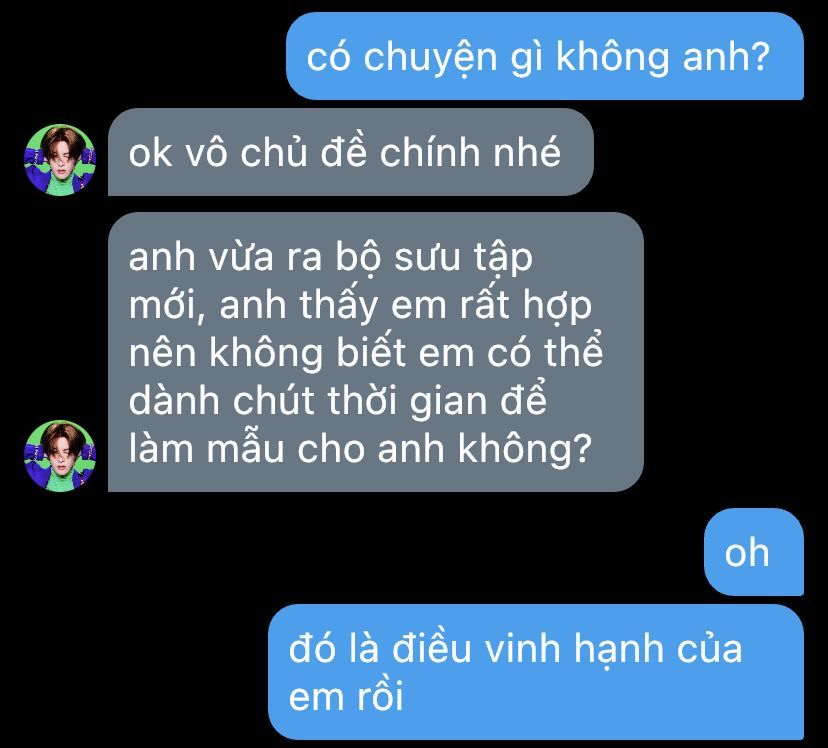Click the line "làm mẫu cho anh không?"

(x=360, y=449)
